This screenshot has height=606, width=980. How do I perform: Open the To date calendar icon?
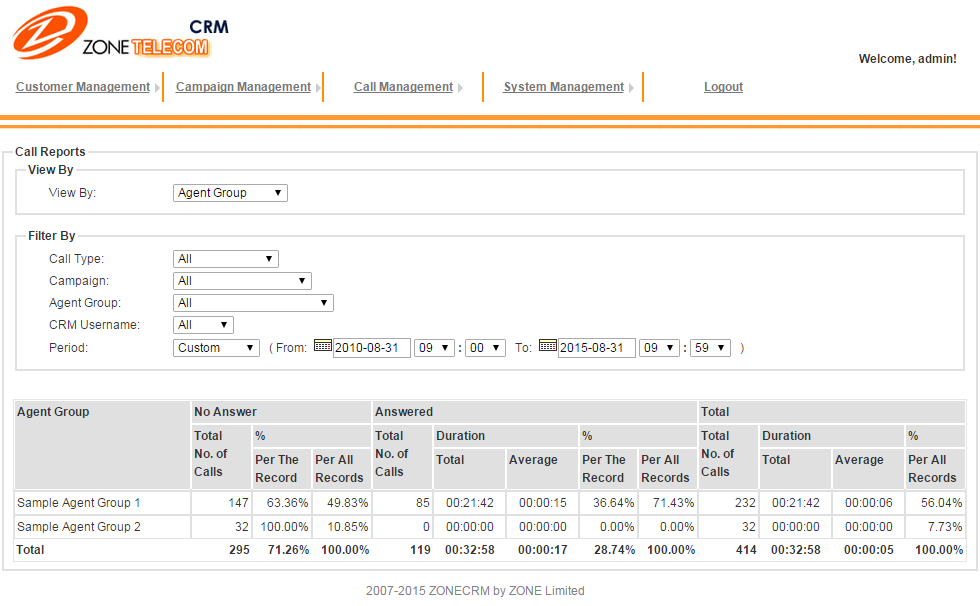tap(547, 346)
